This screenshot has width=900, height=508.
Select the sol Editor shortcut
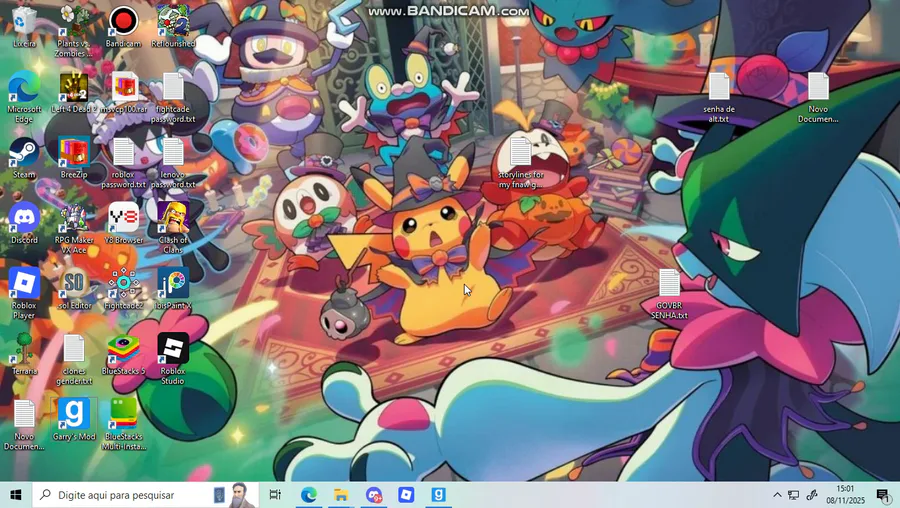pos(73,289)
